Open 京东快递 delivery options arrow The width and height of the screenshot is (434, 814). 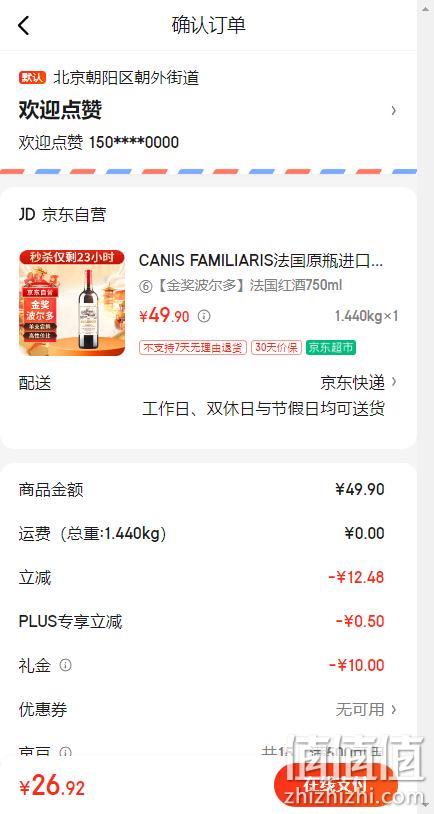394,382
